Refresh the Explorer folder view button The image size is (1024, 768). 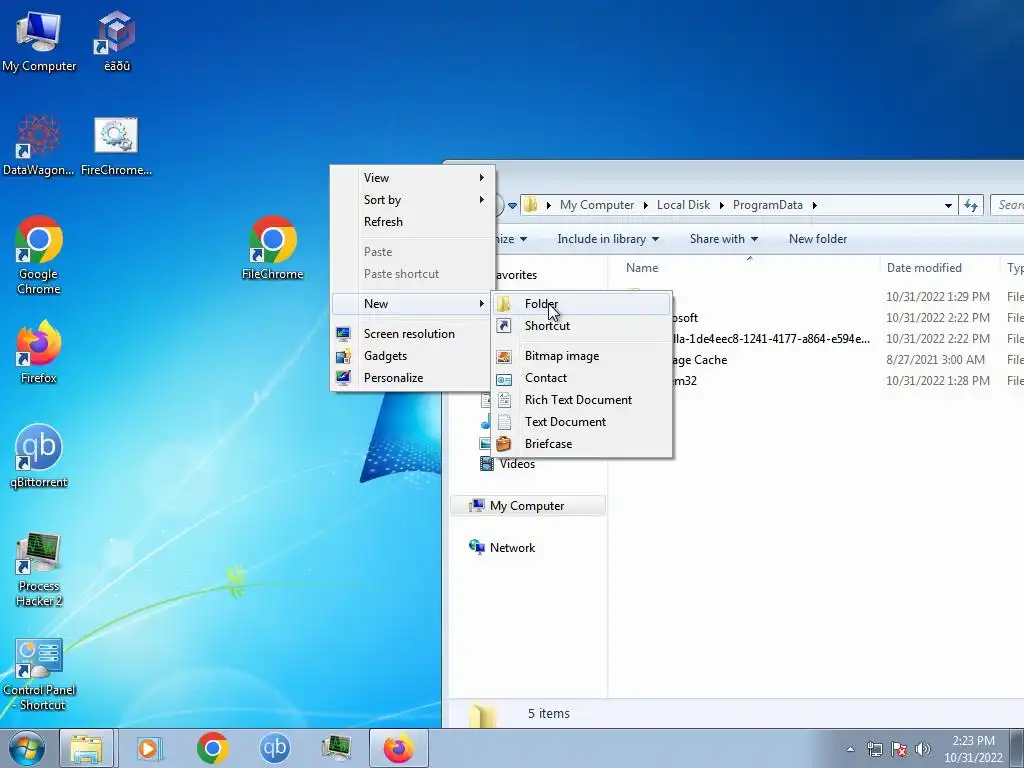pyautogui.click(x=970, y=205)
